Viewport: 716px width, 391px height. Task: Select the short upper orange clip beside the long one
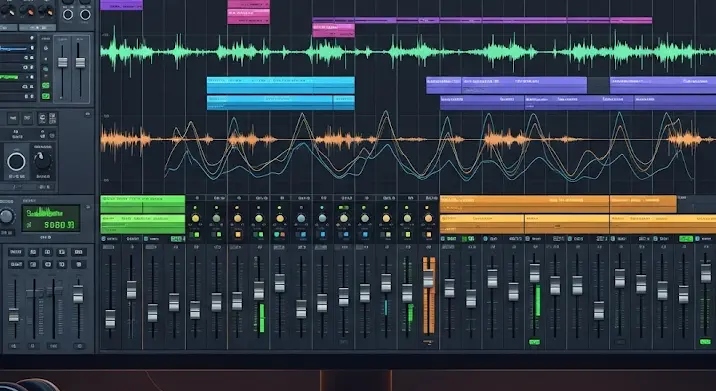643,204
